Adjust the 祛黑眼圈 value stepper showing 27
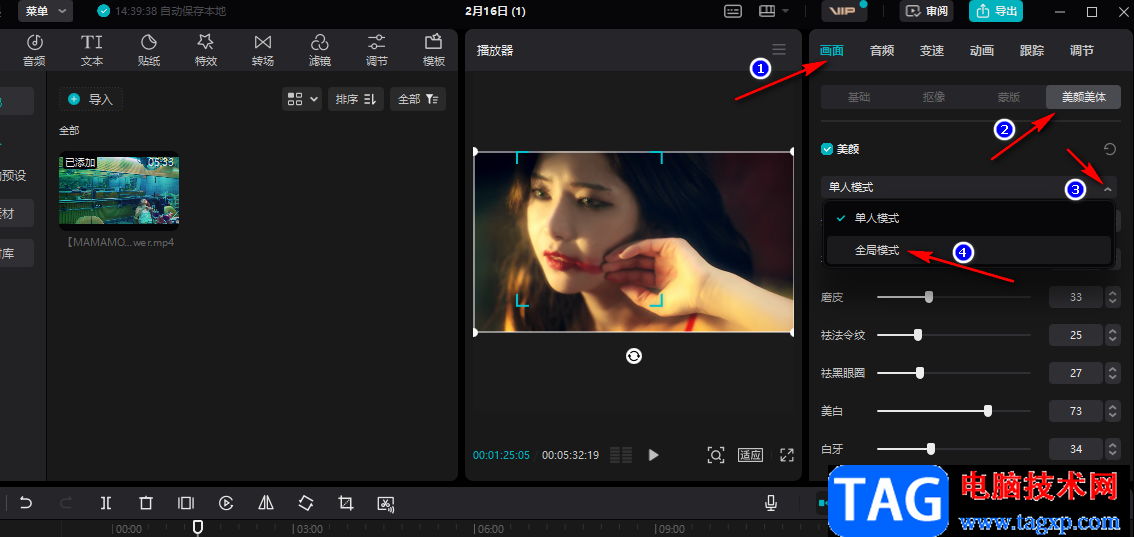 1113,373
